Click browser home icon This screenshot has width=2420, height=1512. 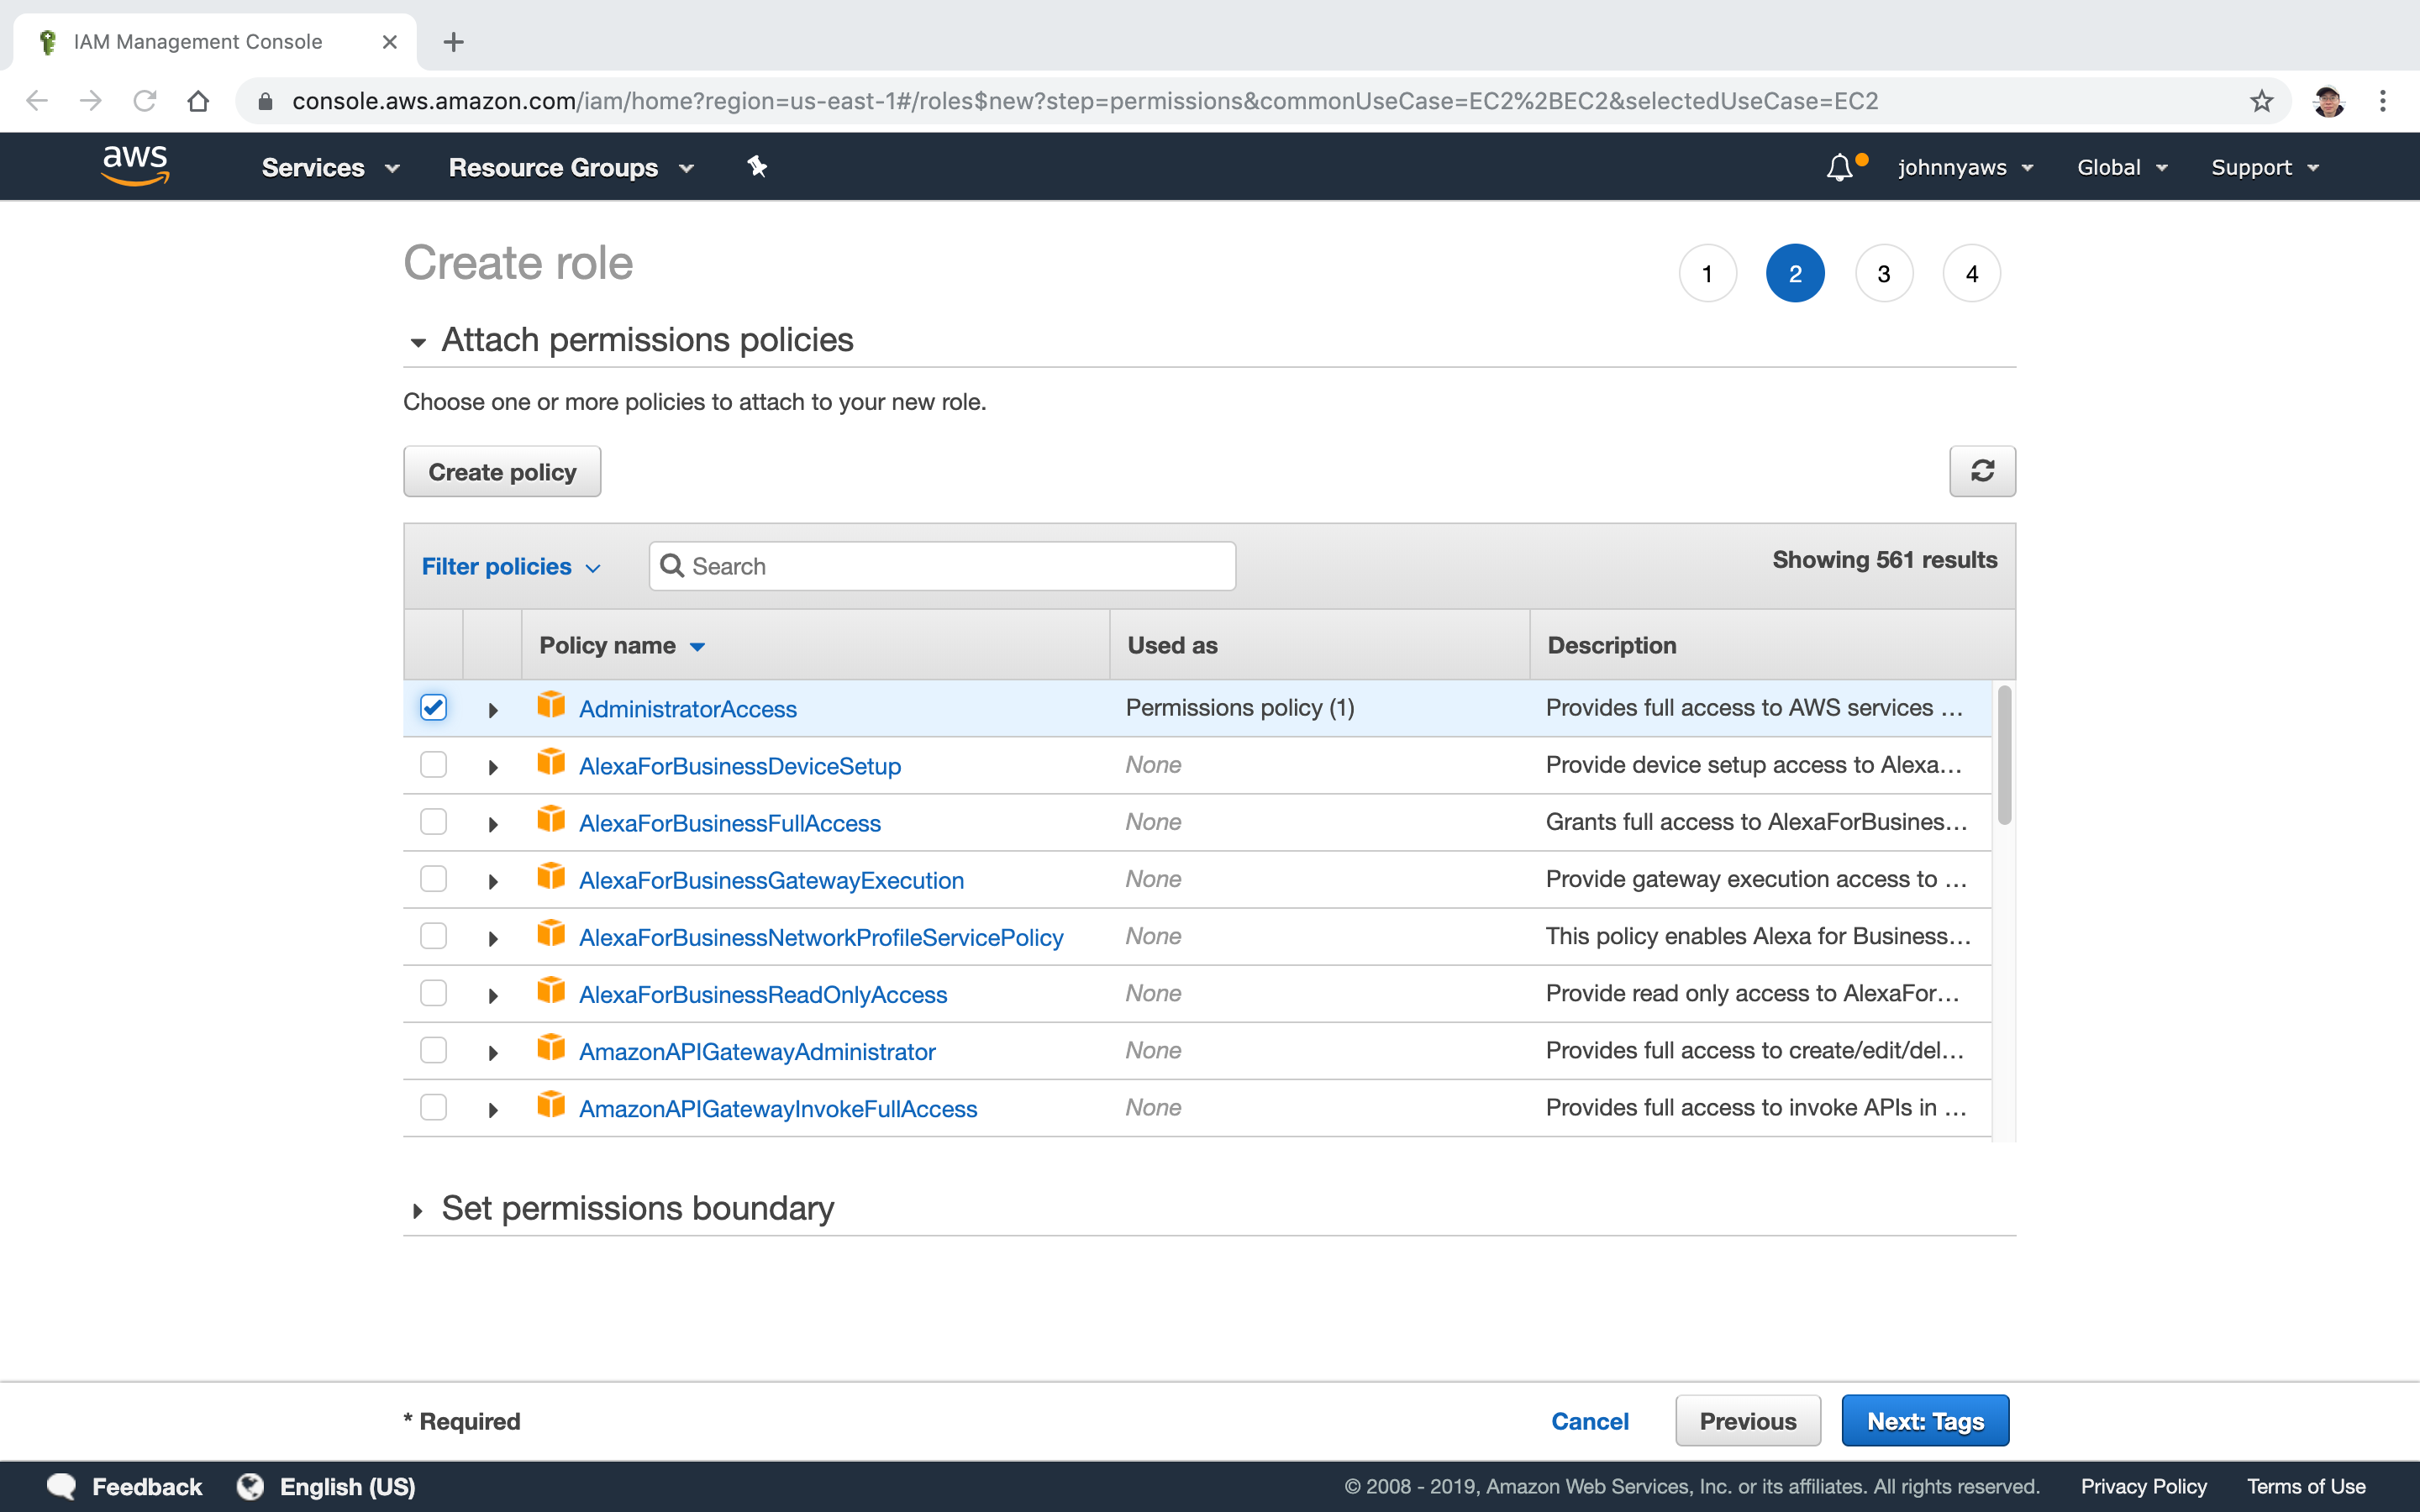[198, 101]
